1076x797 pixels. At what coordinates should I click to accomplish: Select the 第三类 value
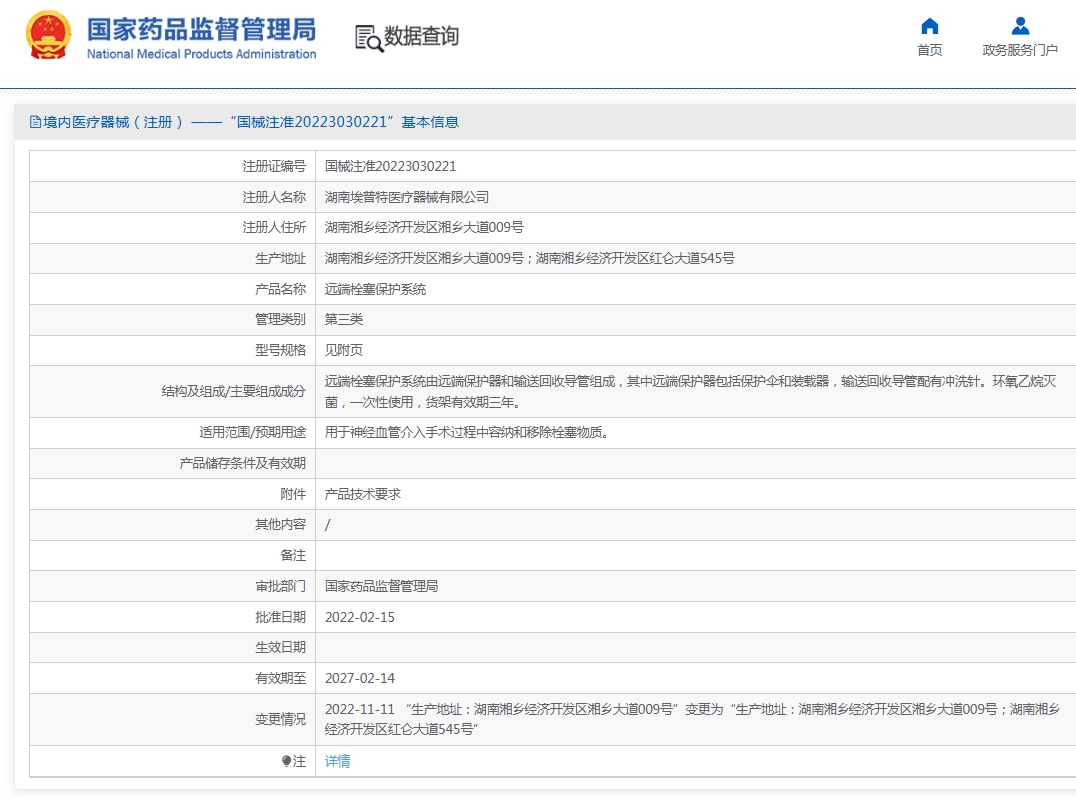pos(344,319)
